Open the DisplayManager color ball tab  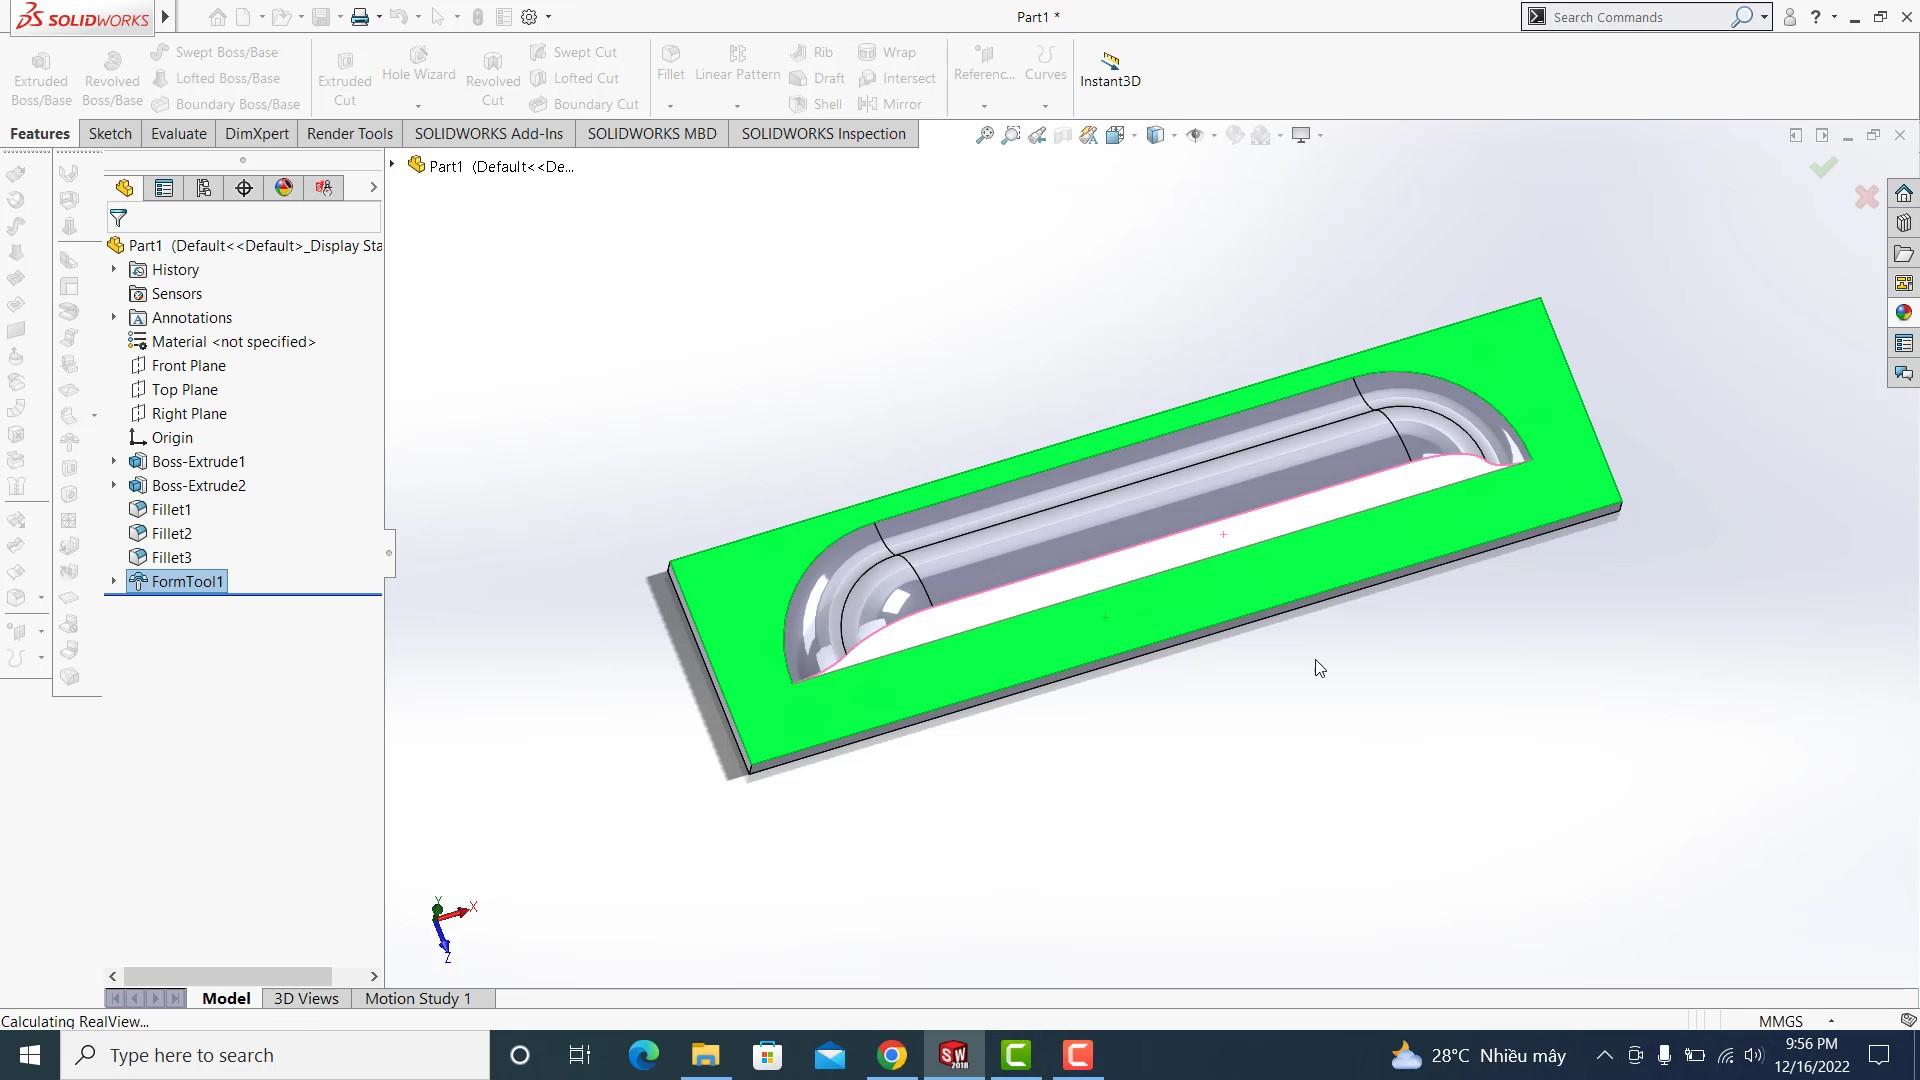click(284, 188)
